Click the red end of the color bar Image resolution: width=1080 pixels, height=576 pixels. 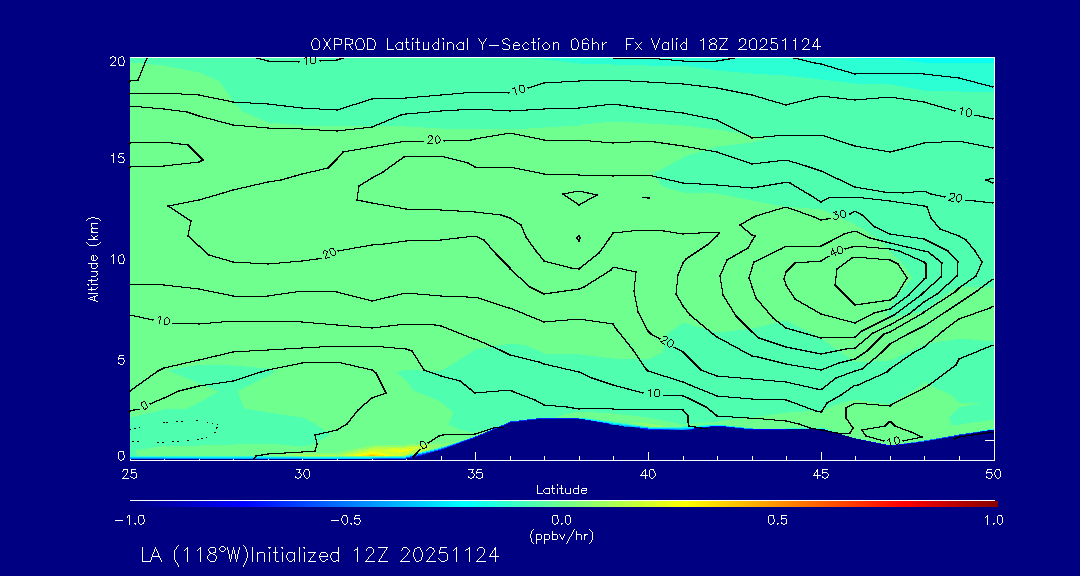tap(985, 503)
